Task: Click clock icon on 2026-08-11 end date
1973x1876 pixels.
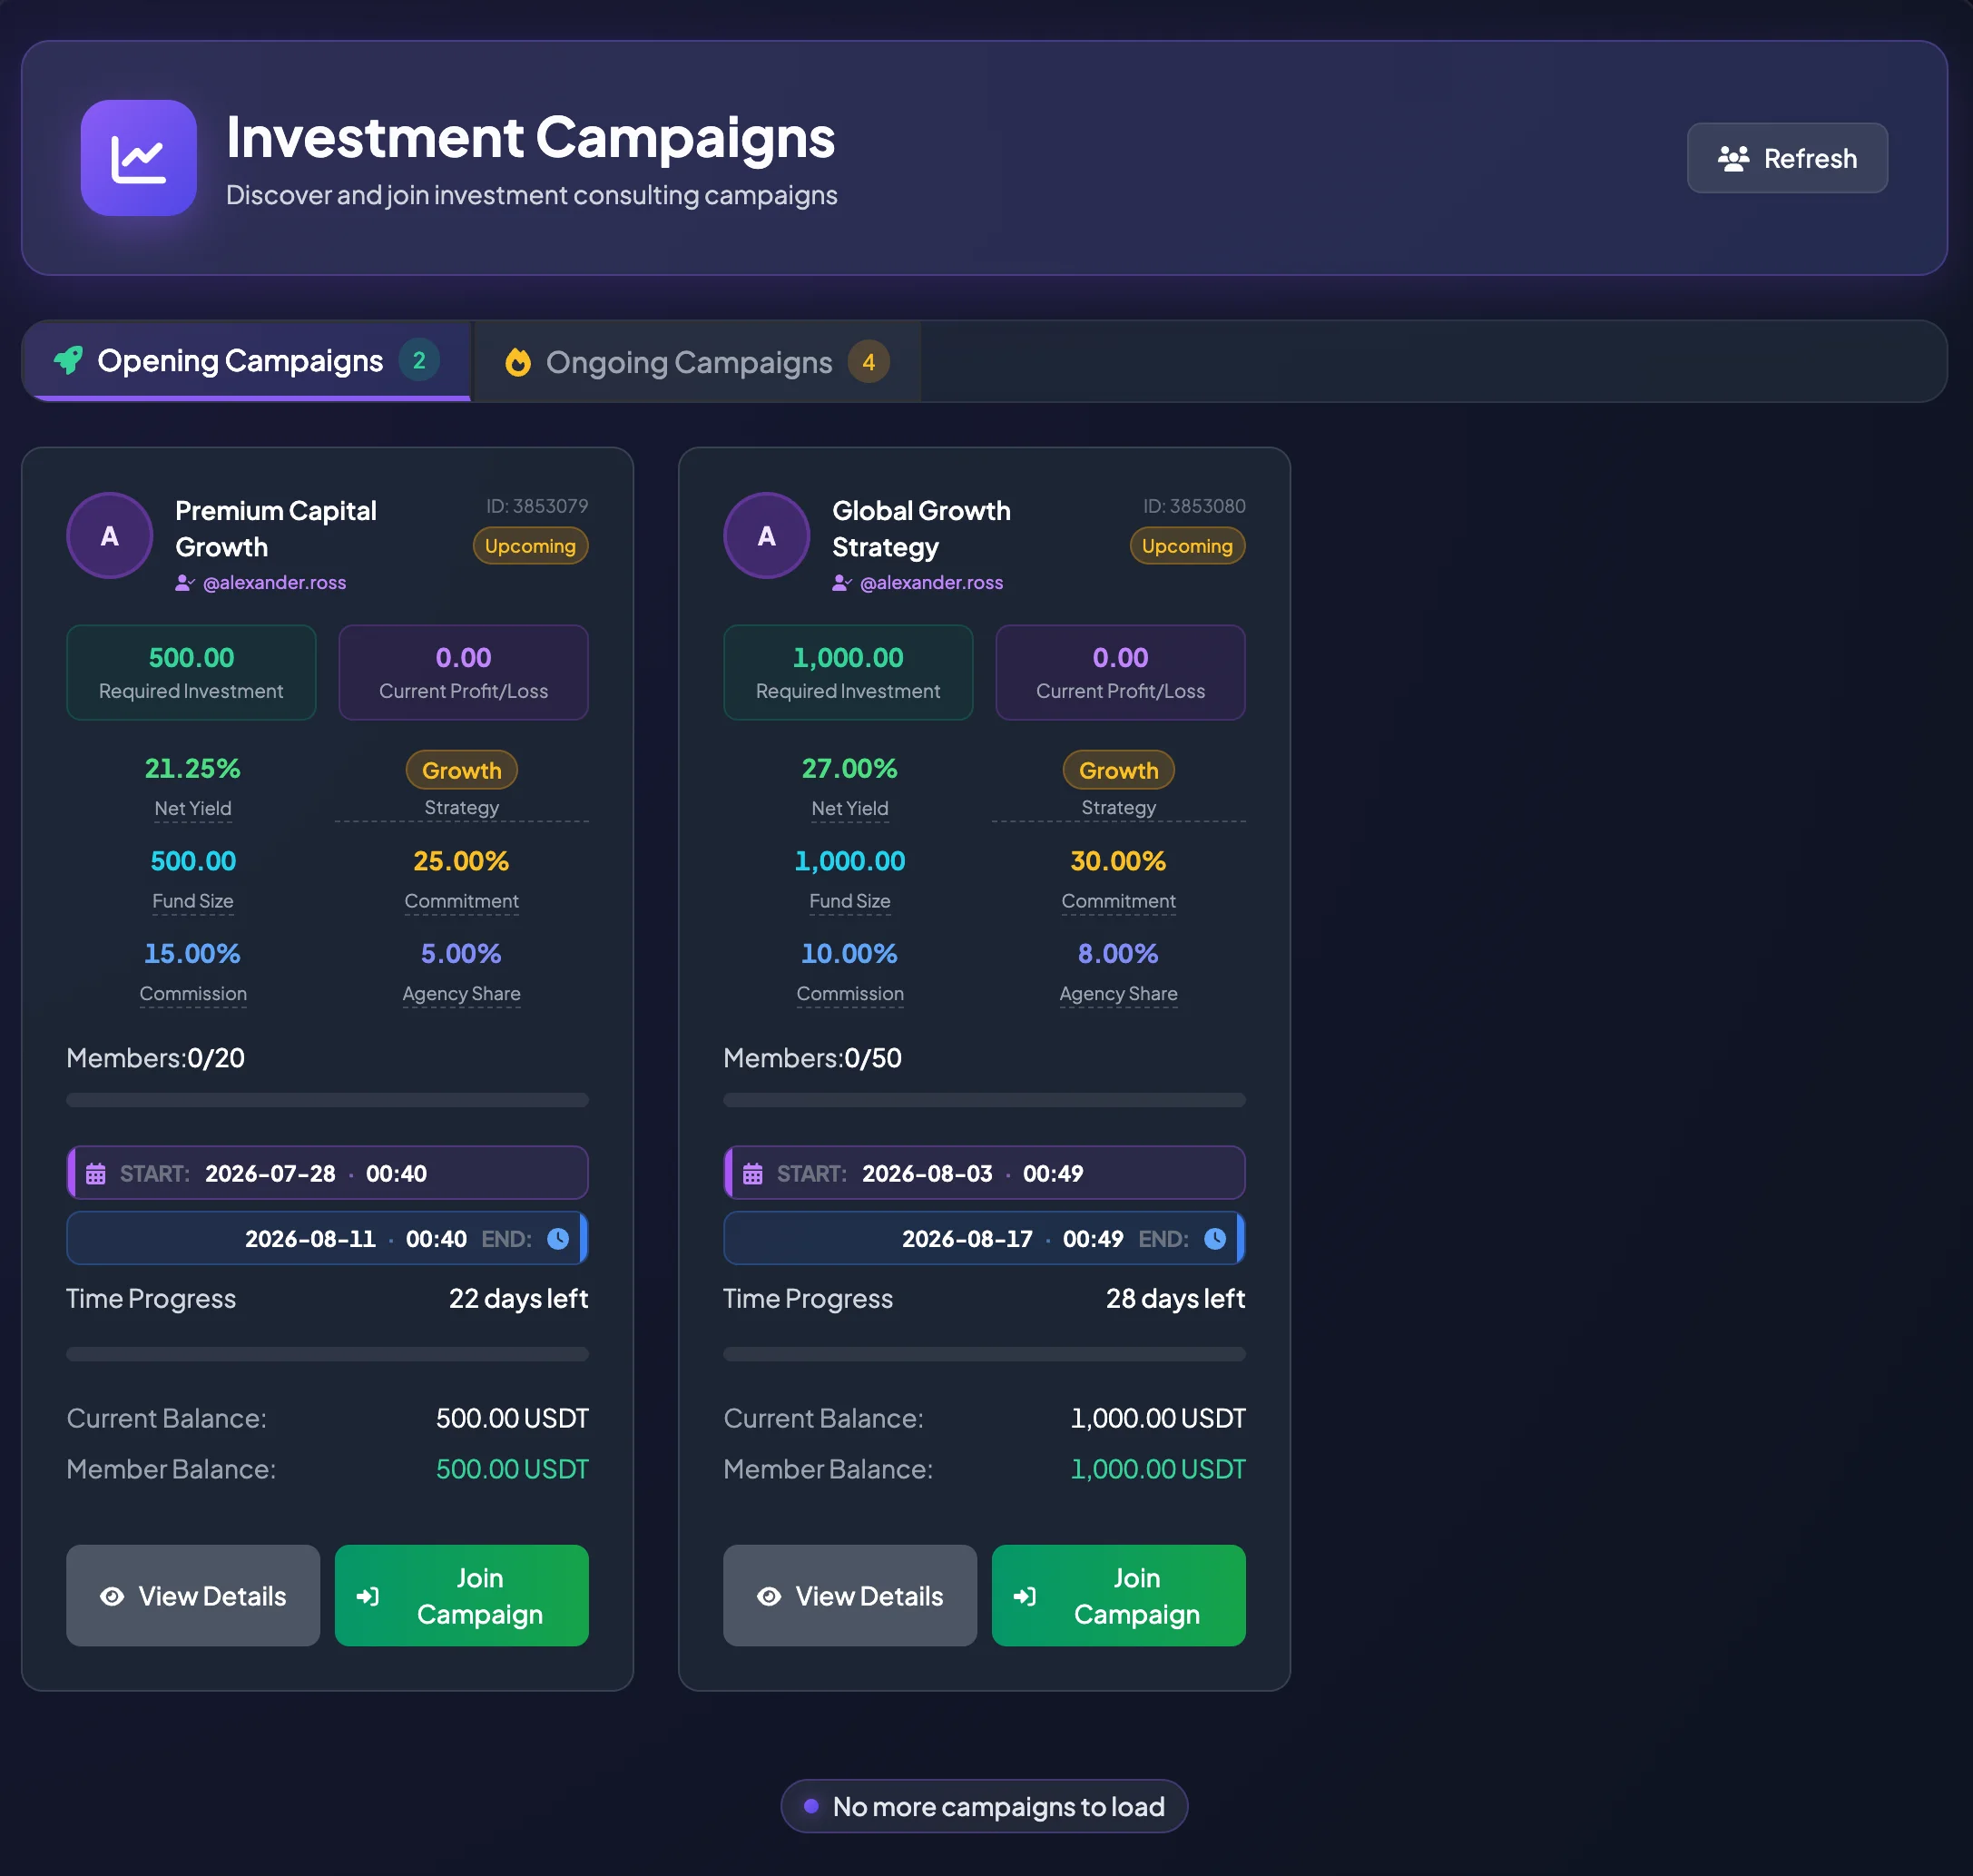Action: coord(558,1239)
